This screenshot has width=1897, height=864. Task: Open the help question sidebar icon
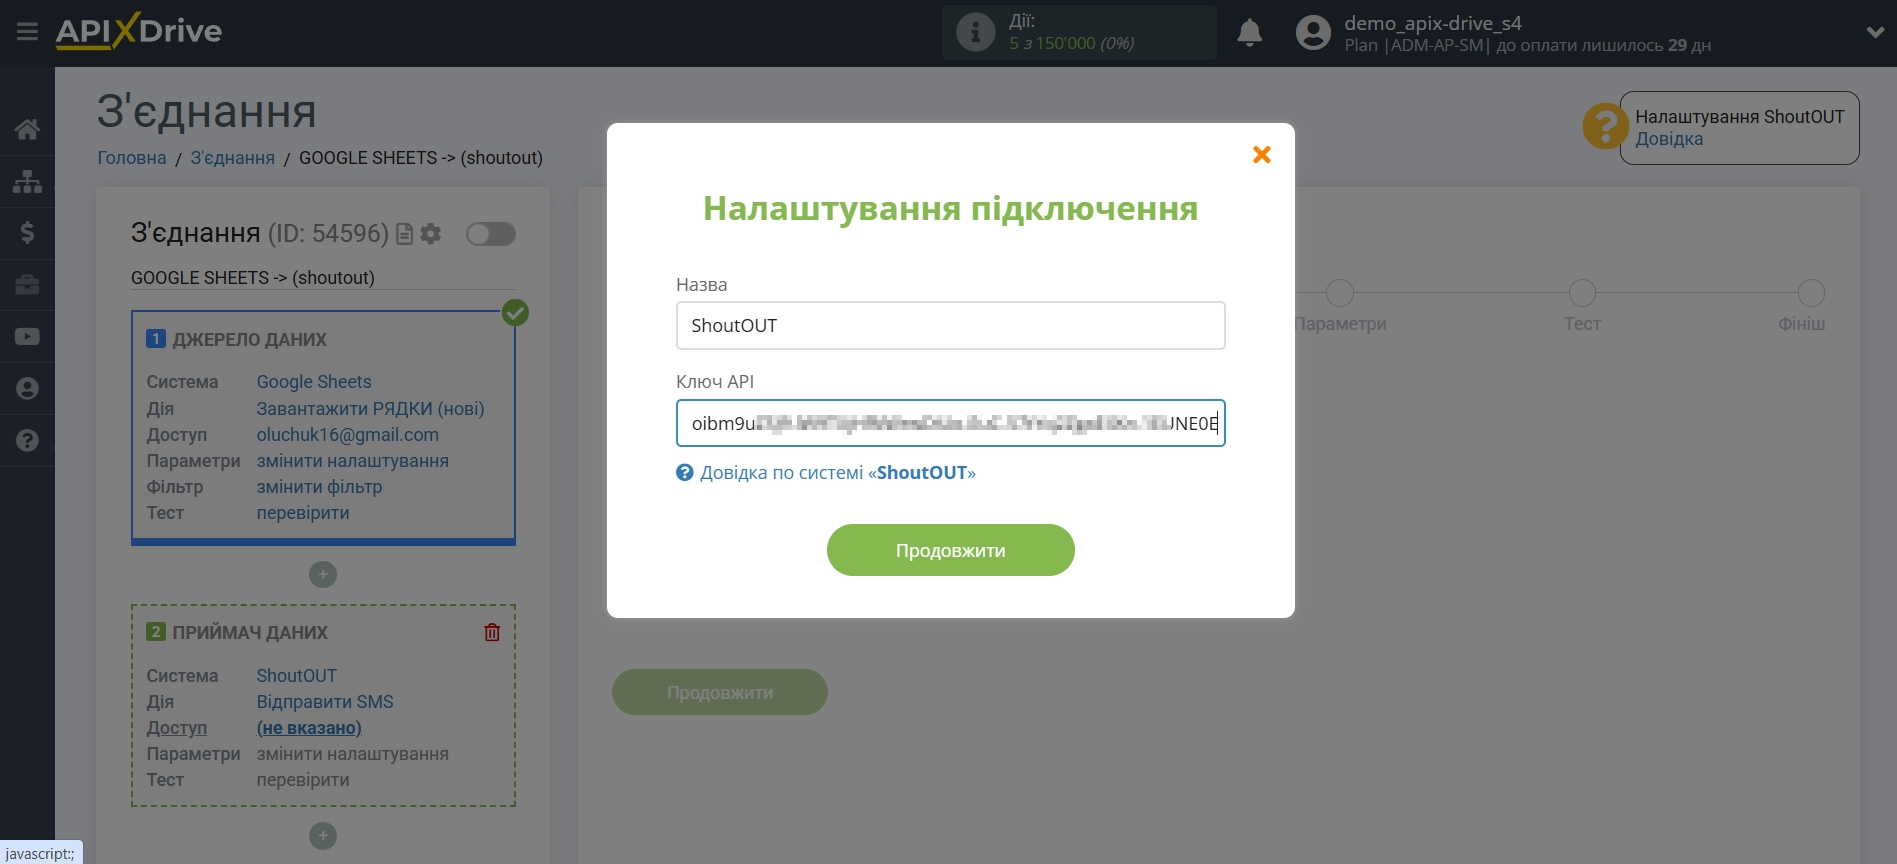(27, 440)
